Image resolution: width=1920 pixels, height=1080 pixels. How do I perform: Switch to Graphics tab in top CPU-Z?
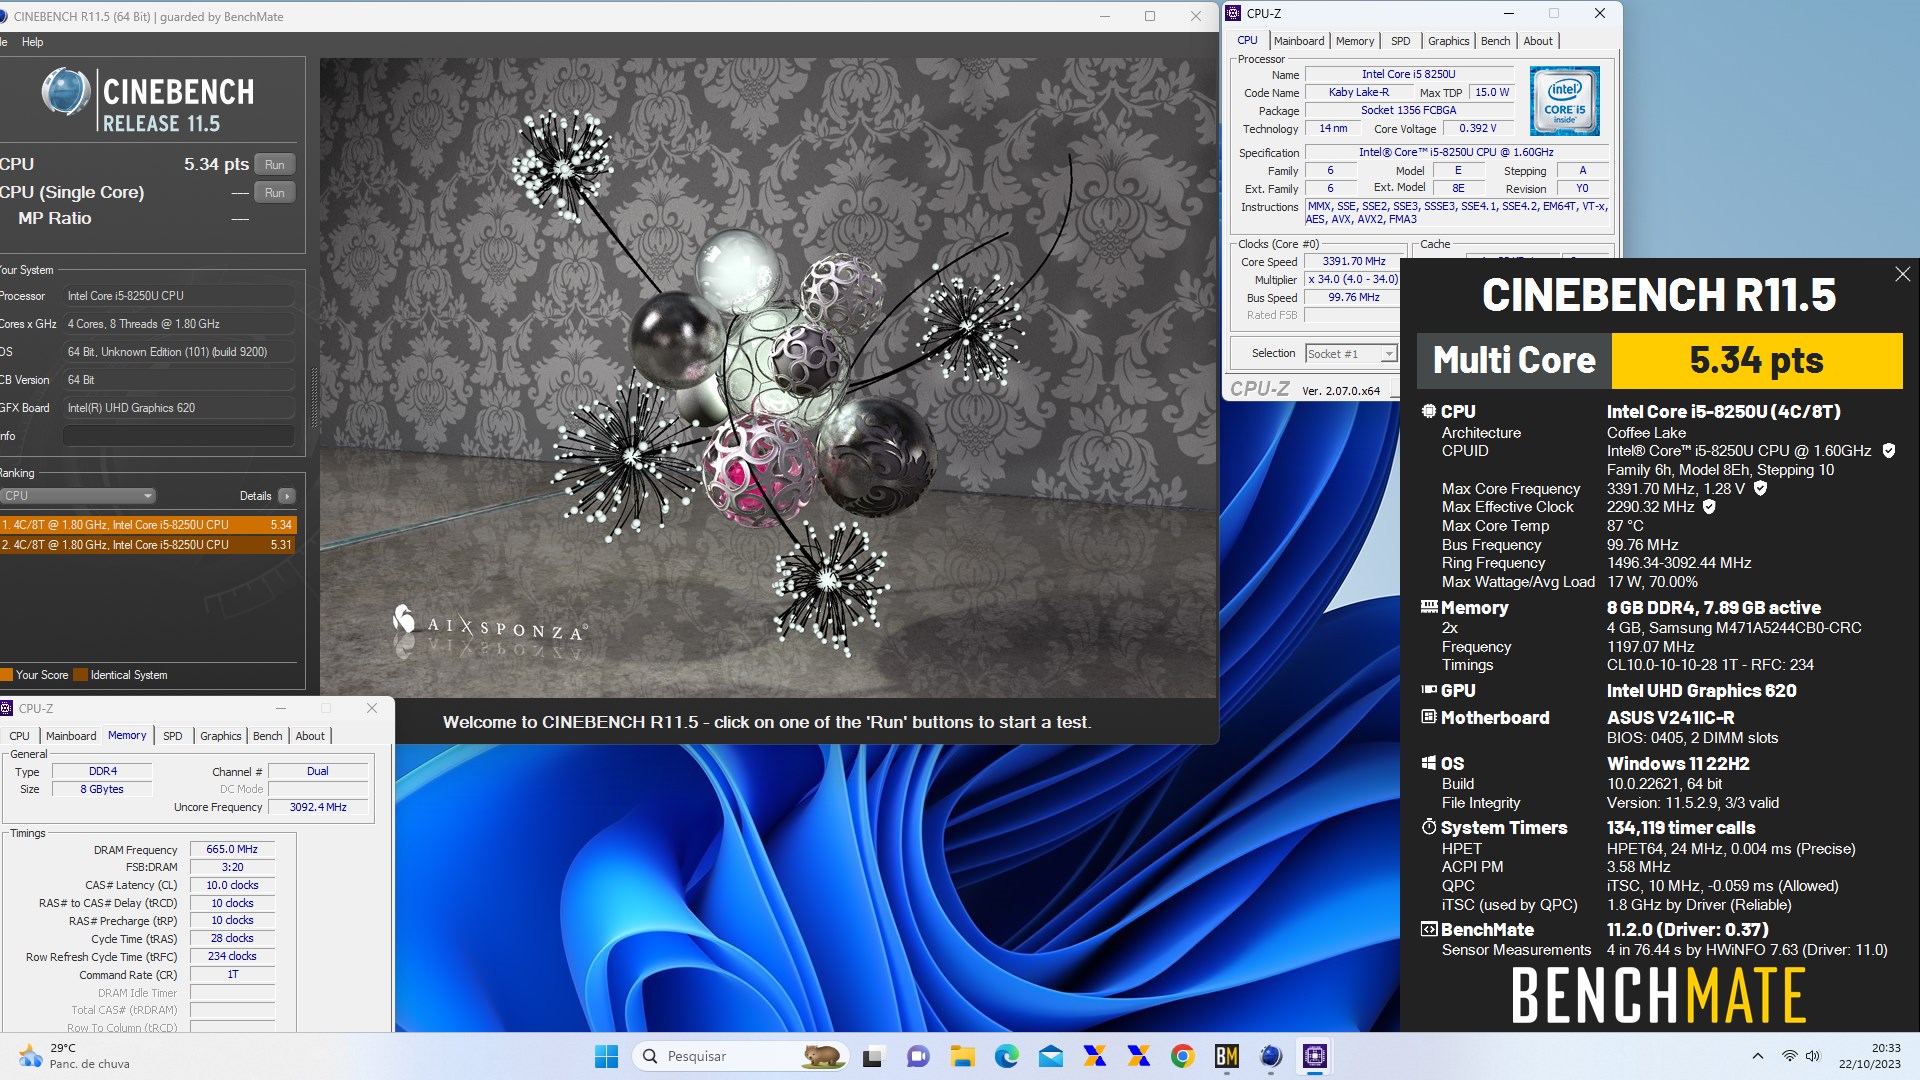[1448, 41]
